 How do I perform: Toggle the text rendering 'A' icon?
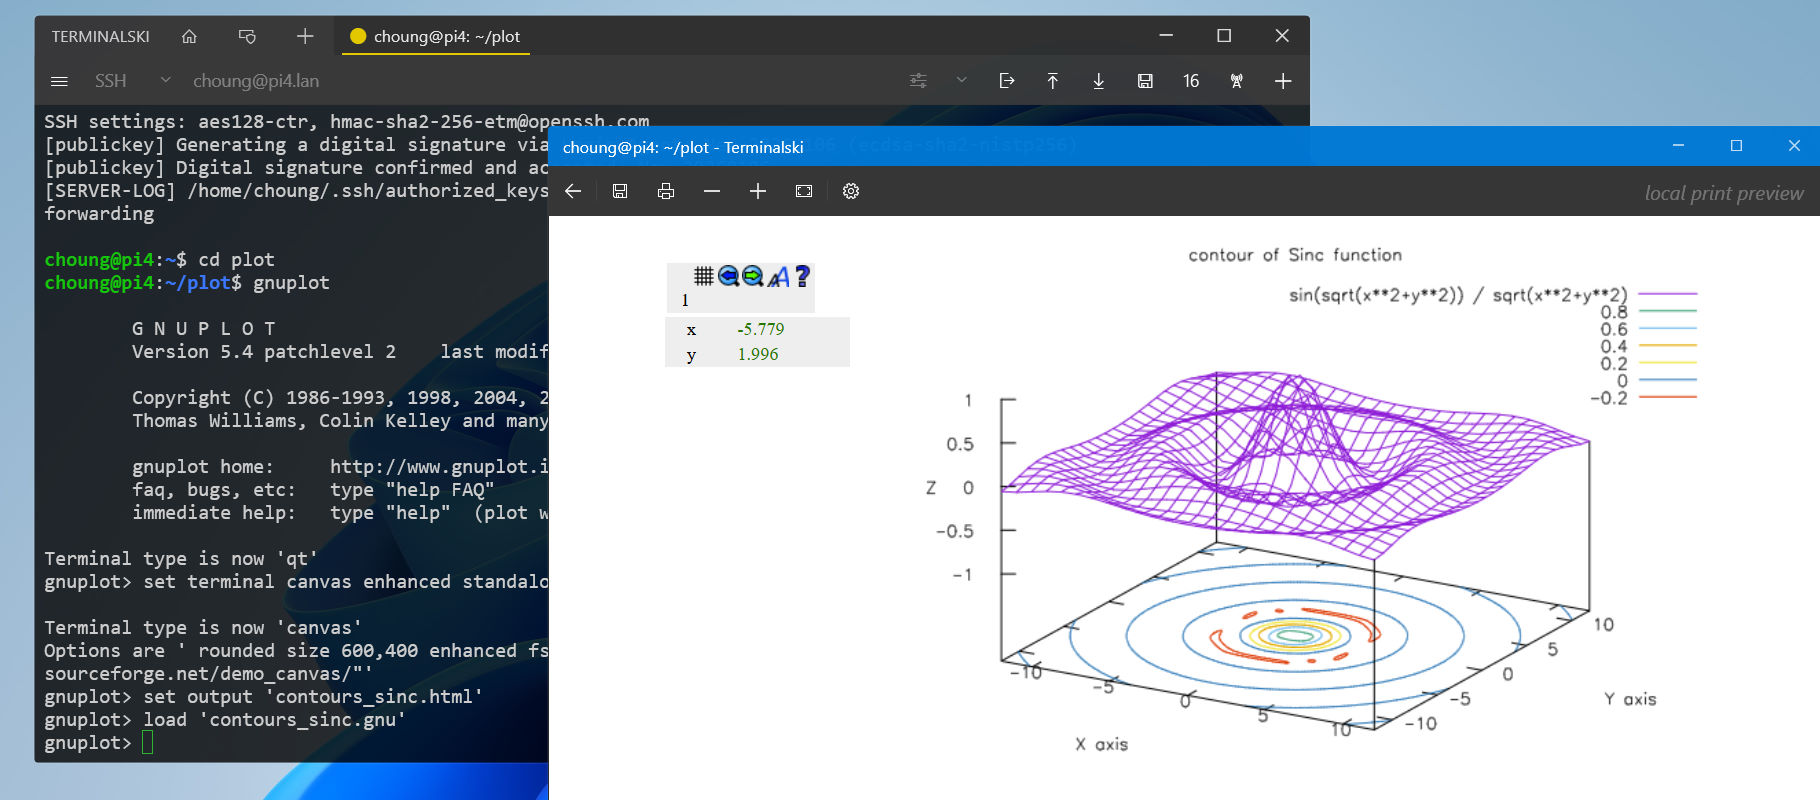coord(778,276)
